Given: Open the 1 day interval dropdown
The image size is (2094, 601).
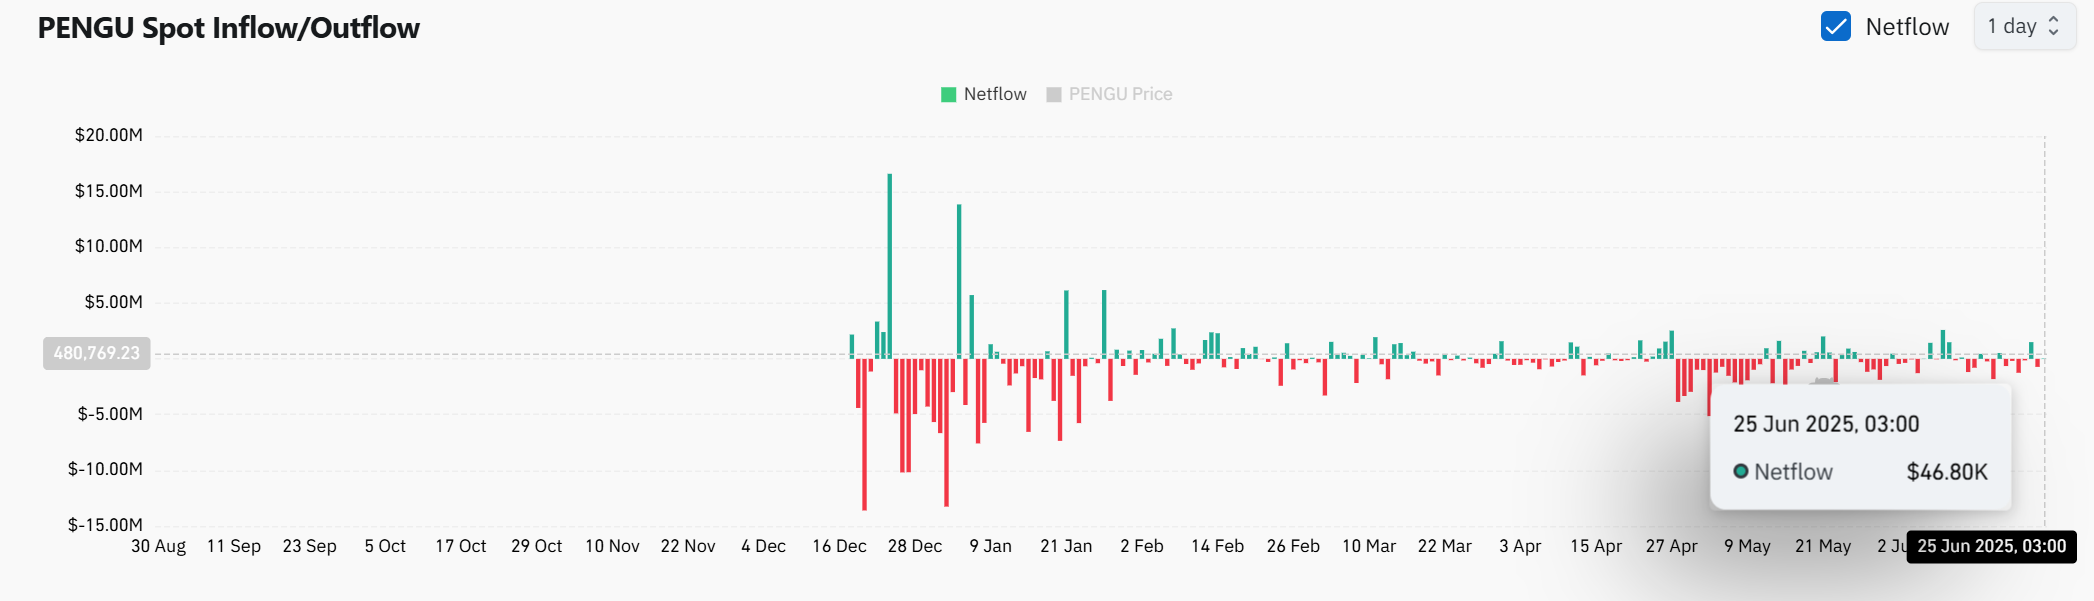Looking at the screenshot, I should pos(2024,27).
